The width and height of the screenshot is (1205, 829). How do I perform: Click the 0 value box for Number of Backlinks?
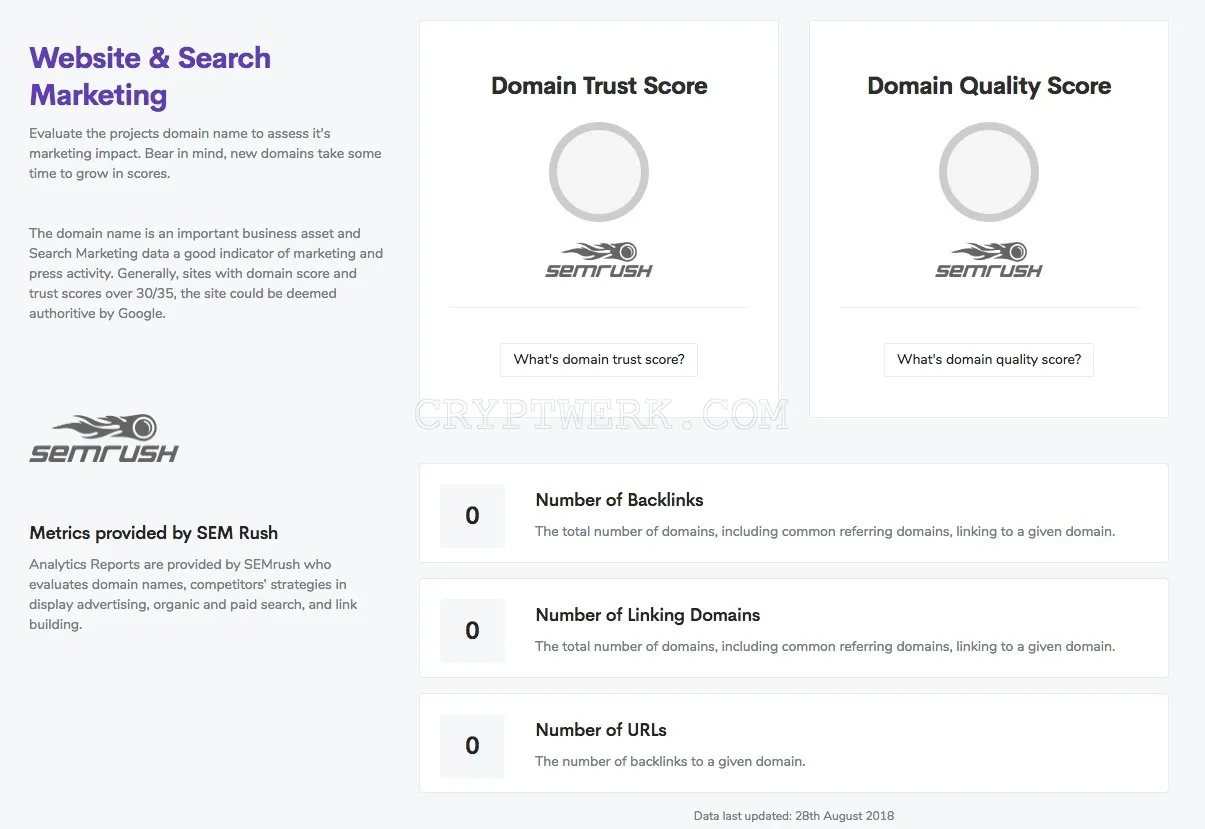473,516
